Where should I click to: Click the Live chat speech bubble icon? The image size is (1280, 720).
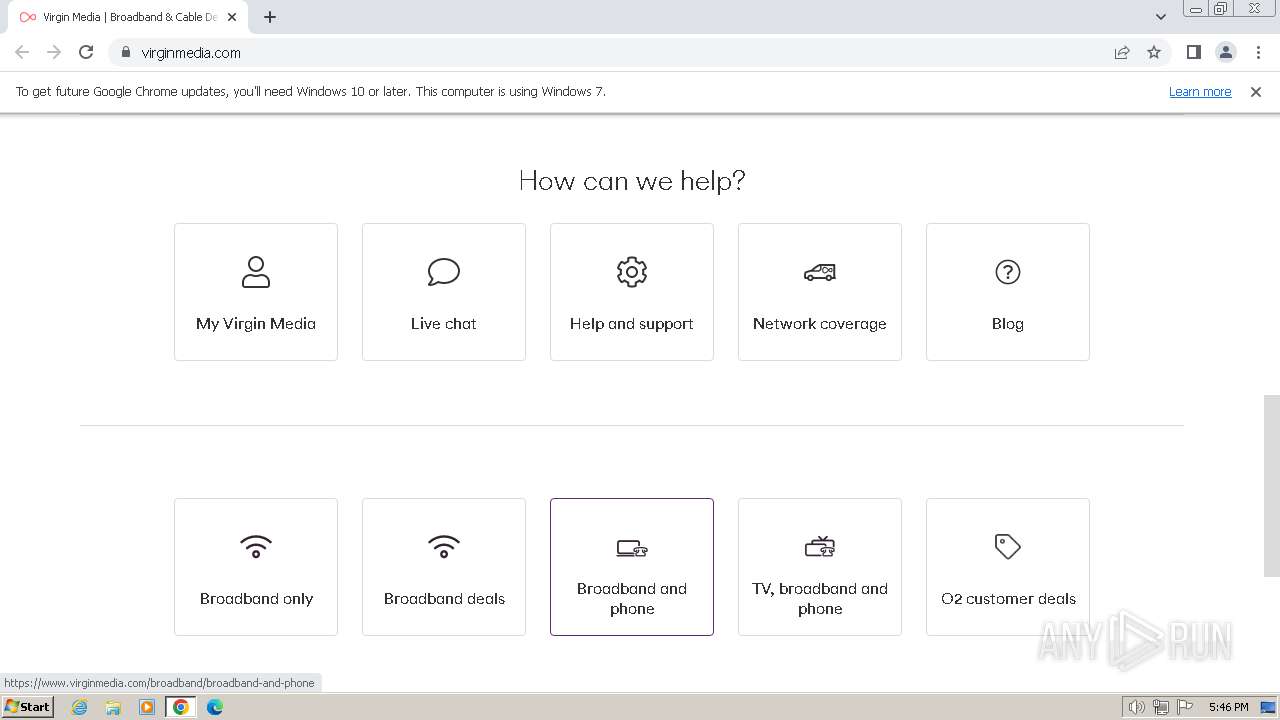[444, 272]
